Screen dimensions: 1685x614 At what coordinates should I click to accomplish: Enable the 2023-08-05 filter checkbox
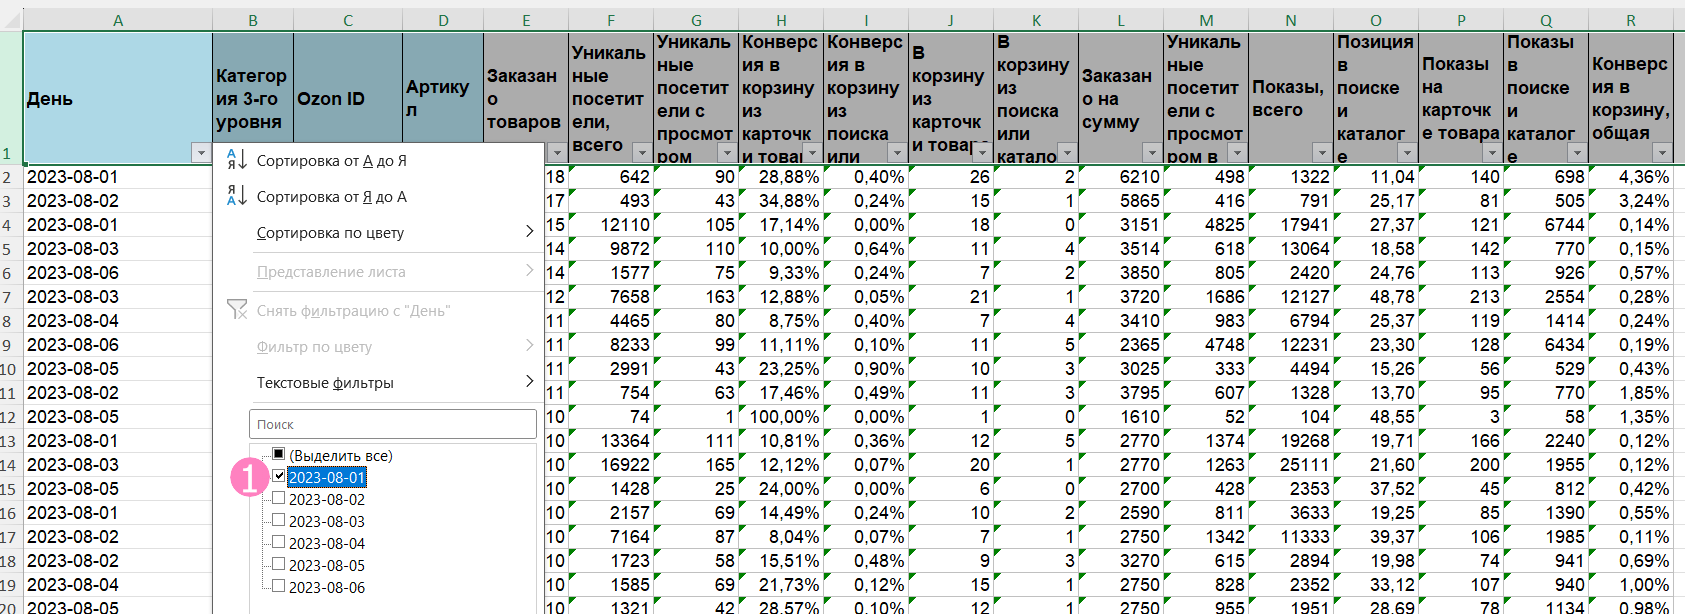(279, 565)
